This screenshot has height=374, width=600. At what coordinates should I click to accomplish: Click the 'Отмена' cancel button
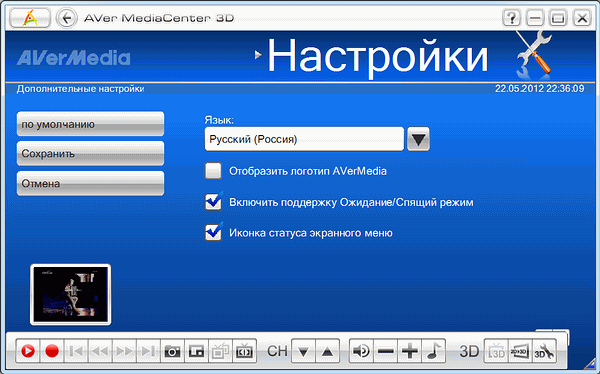coord(90,183)
